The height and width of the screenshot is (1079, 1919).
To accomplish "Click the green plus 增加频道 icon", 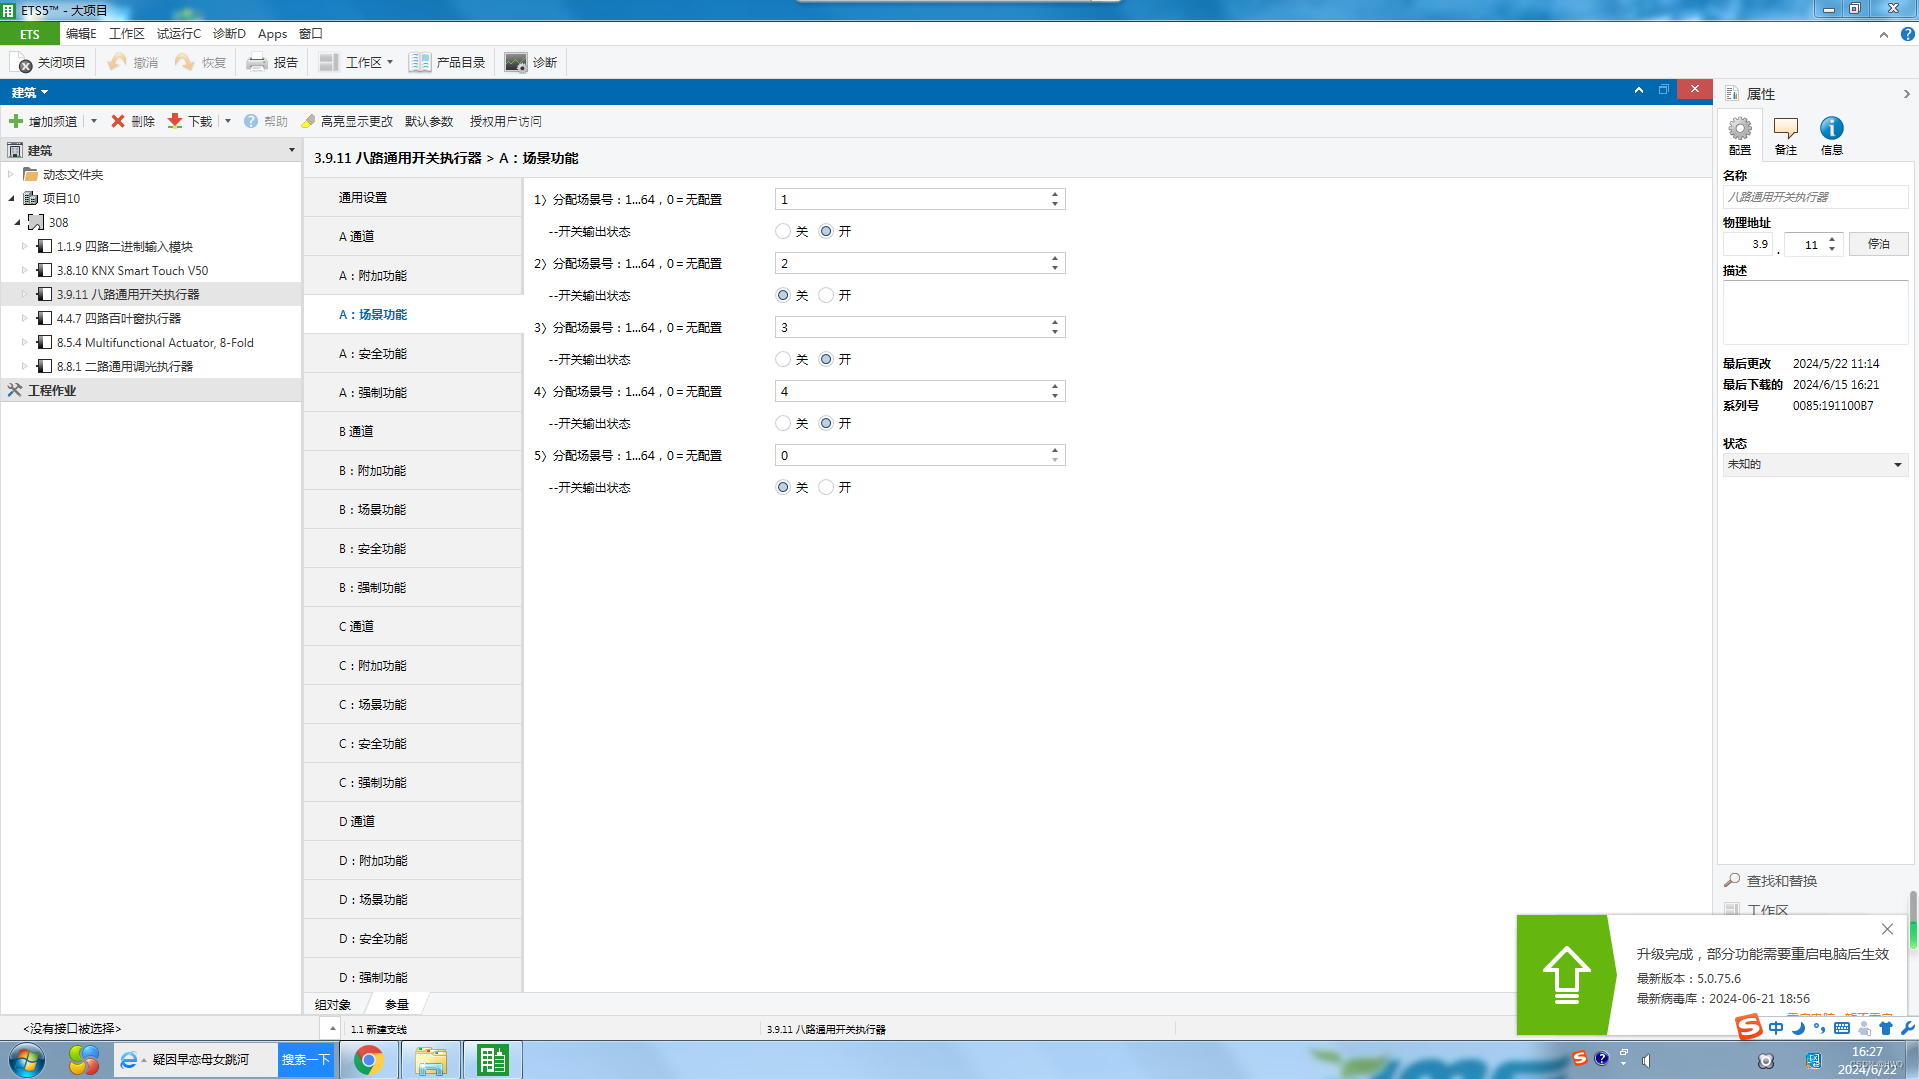I will [x=16, y=121].
